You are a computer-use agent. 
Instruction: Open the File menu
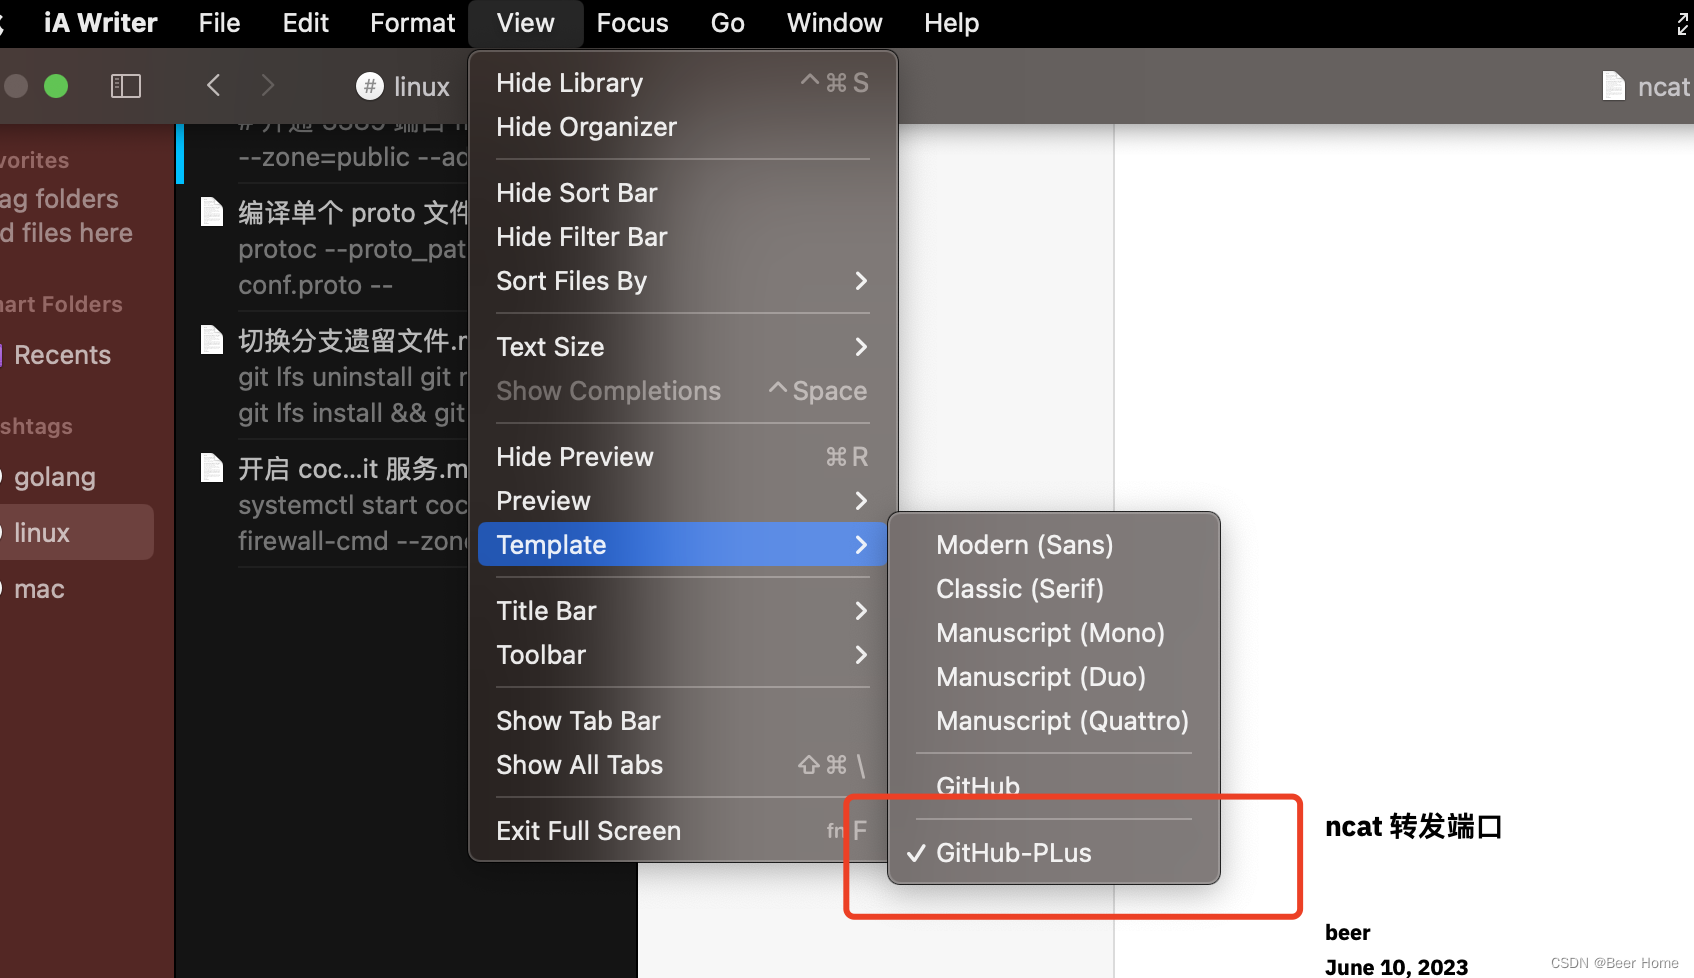coord(219,23)
